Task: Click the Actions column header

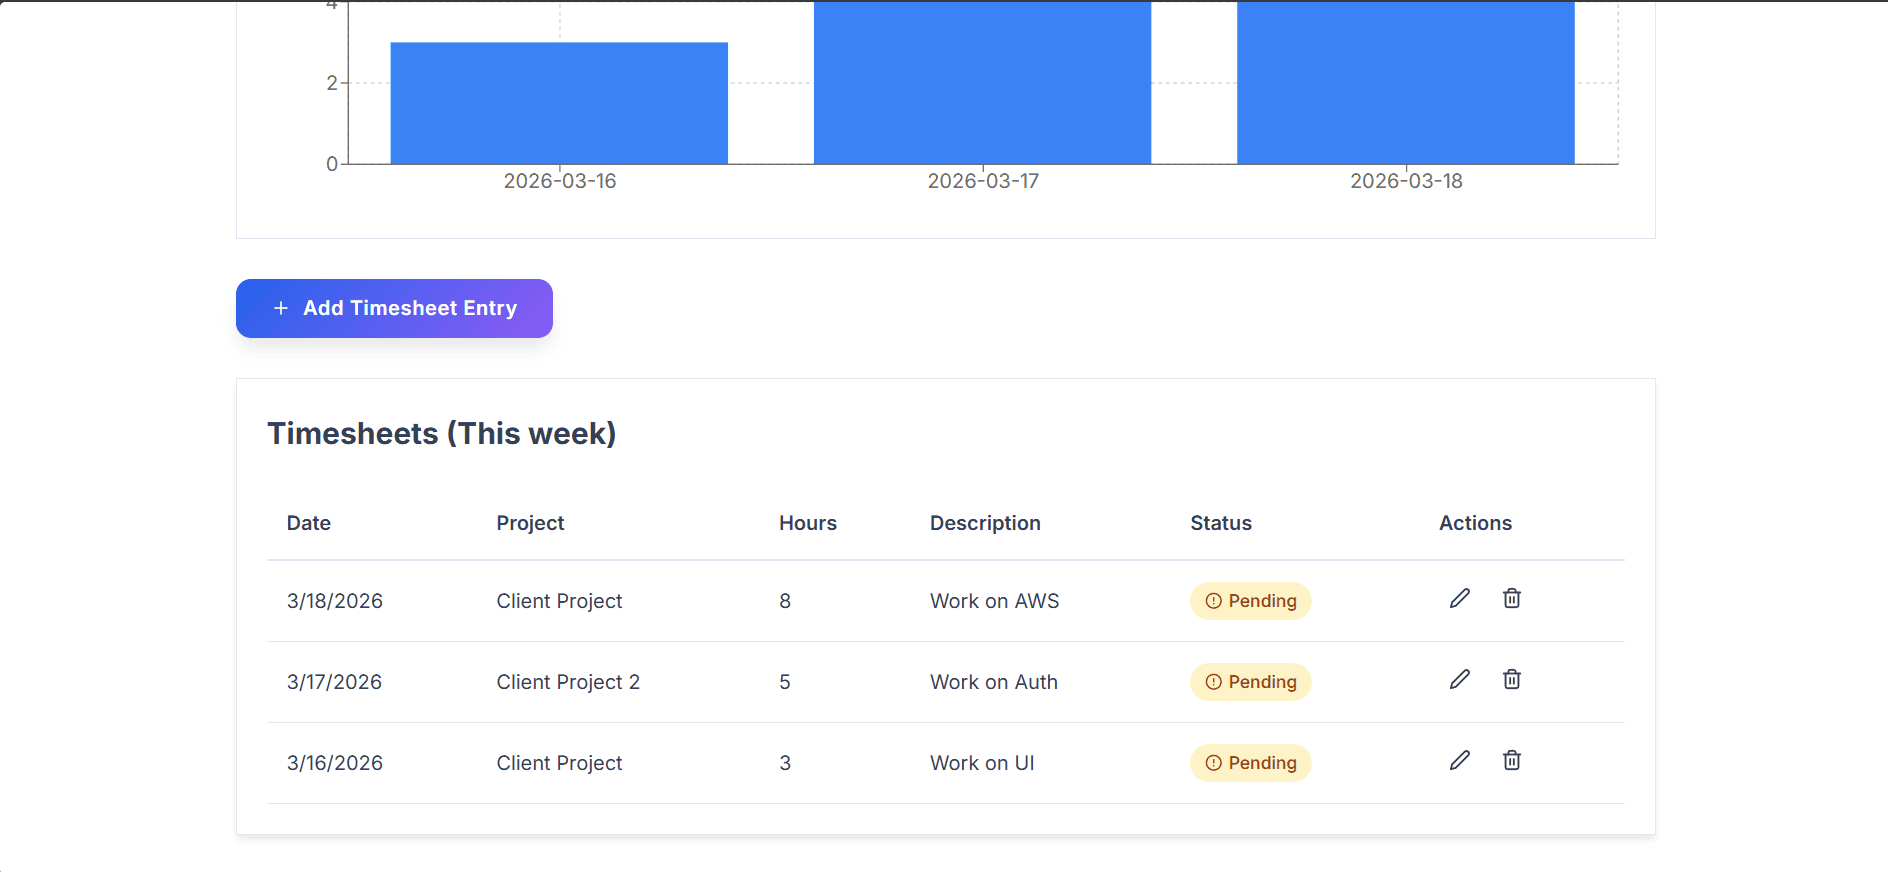Action: pos(1475,523)
